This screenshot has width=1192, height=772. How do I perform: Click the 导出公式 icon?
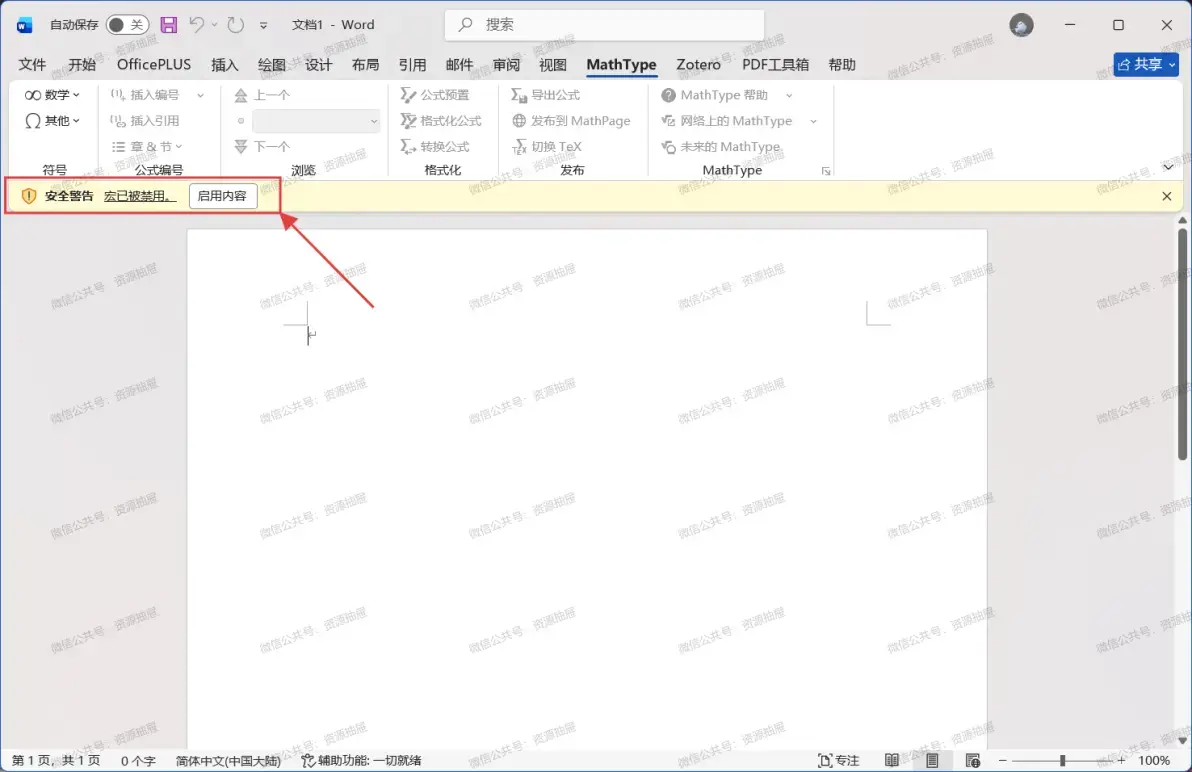coord(519,95)
